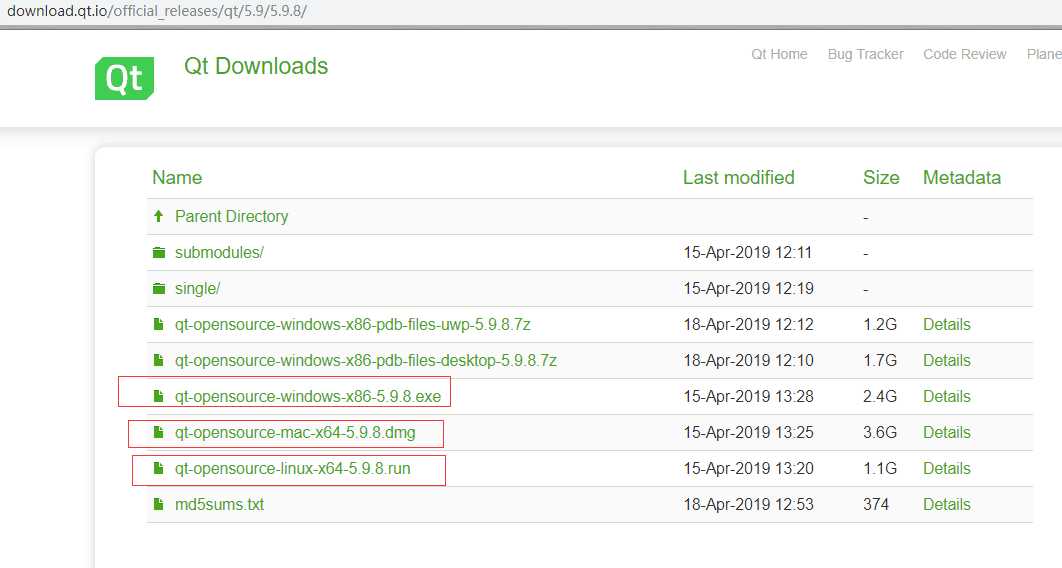Click the green Qt logo
Screen dimensions: 1062x568
tap(125, 79)
